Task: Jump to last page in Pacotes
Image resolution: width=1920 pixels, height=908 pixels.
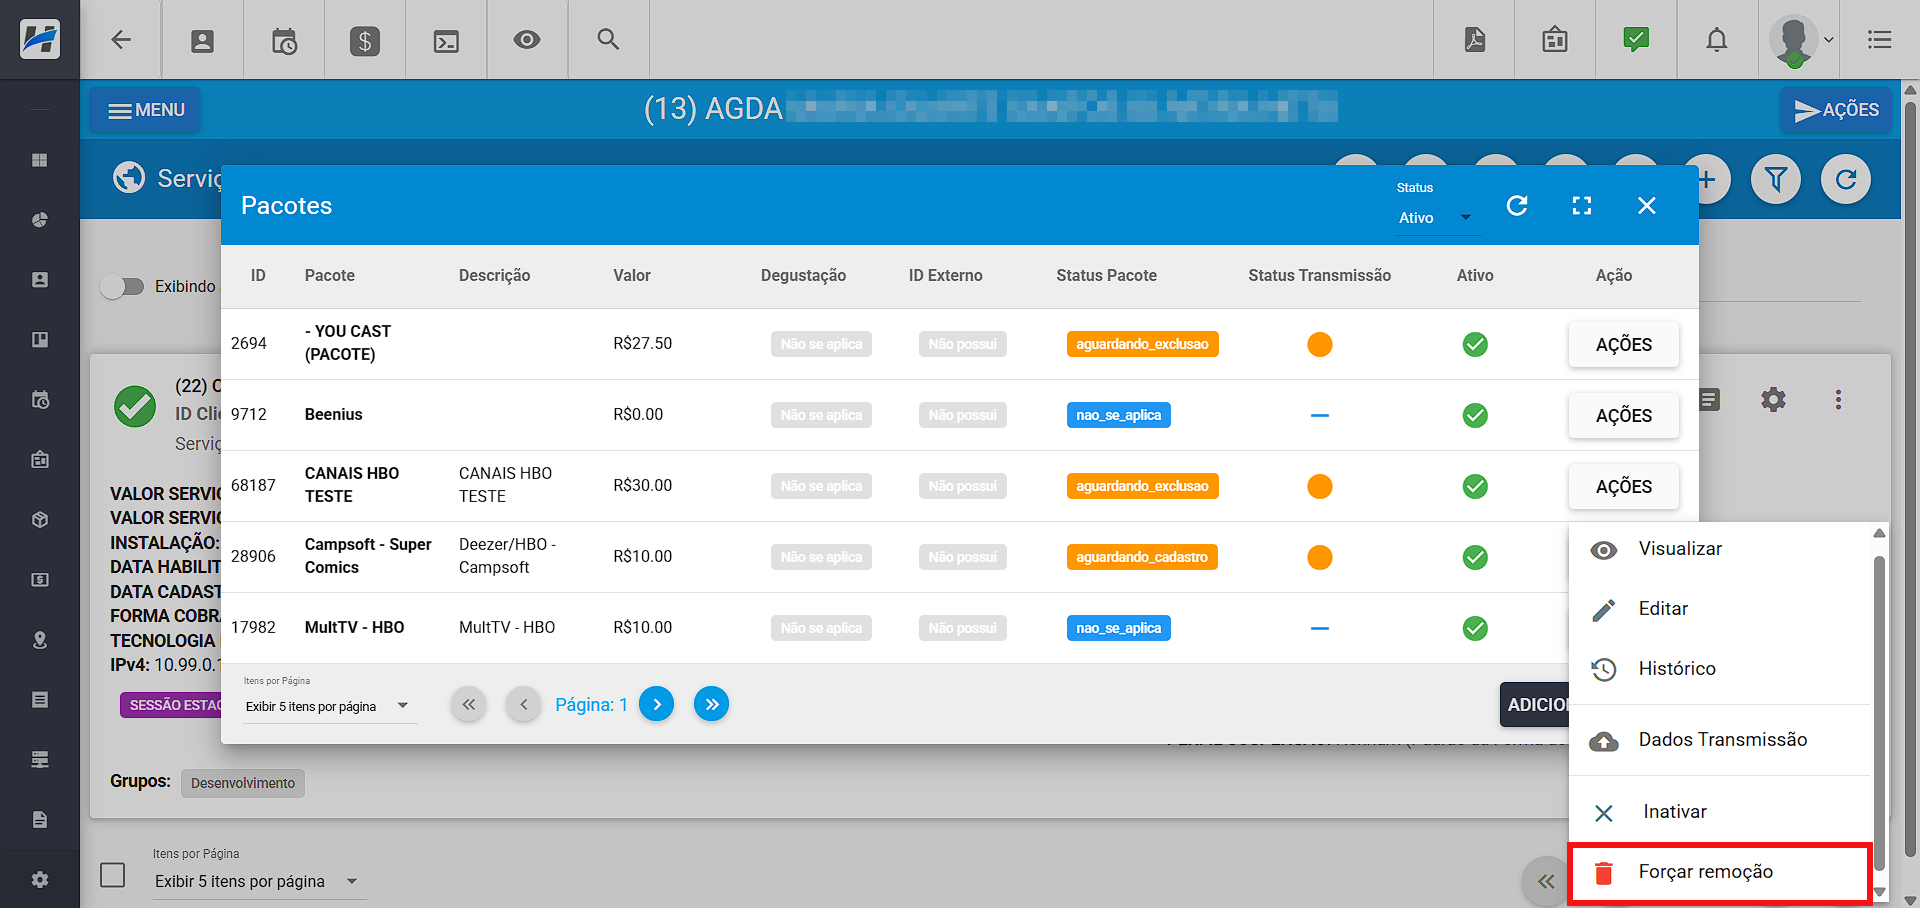Action: (x=712, y=704)
